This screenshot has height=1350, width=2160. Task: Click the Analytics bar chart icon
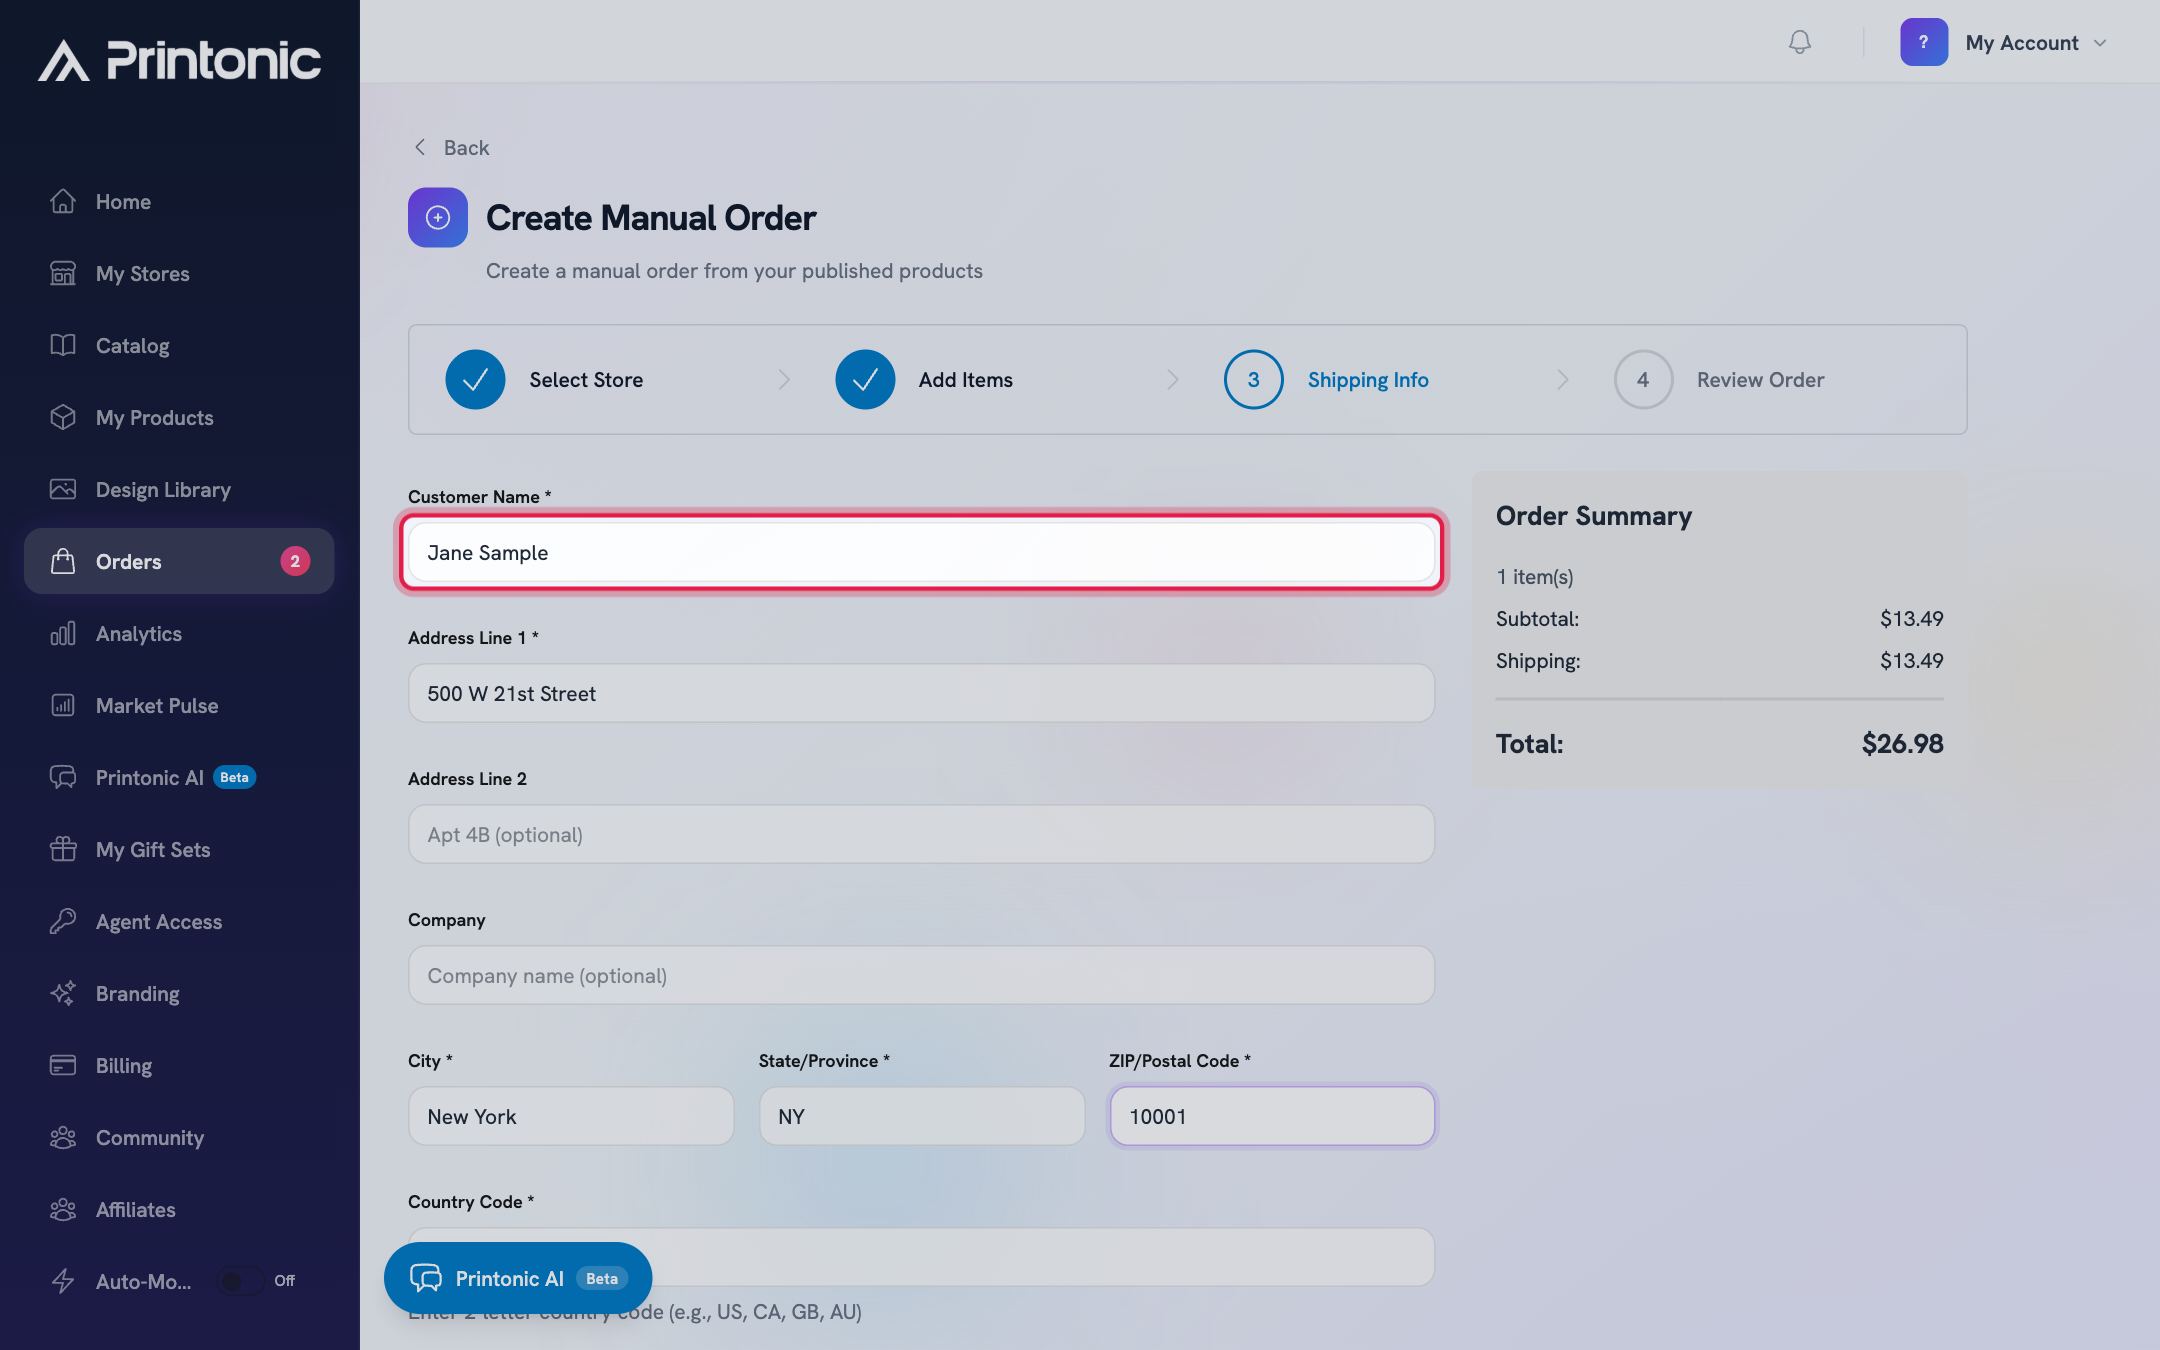63,633
